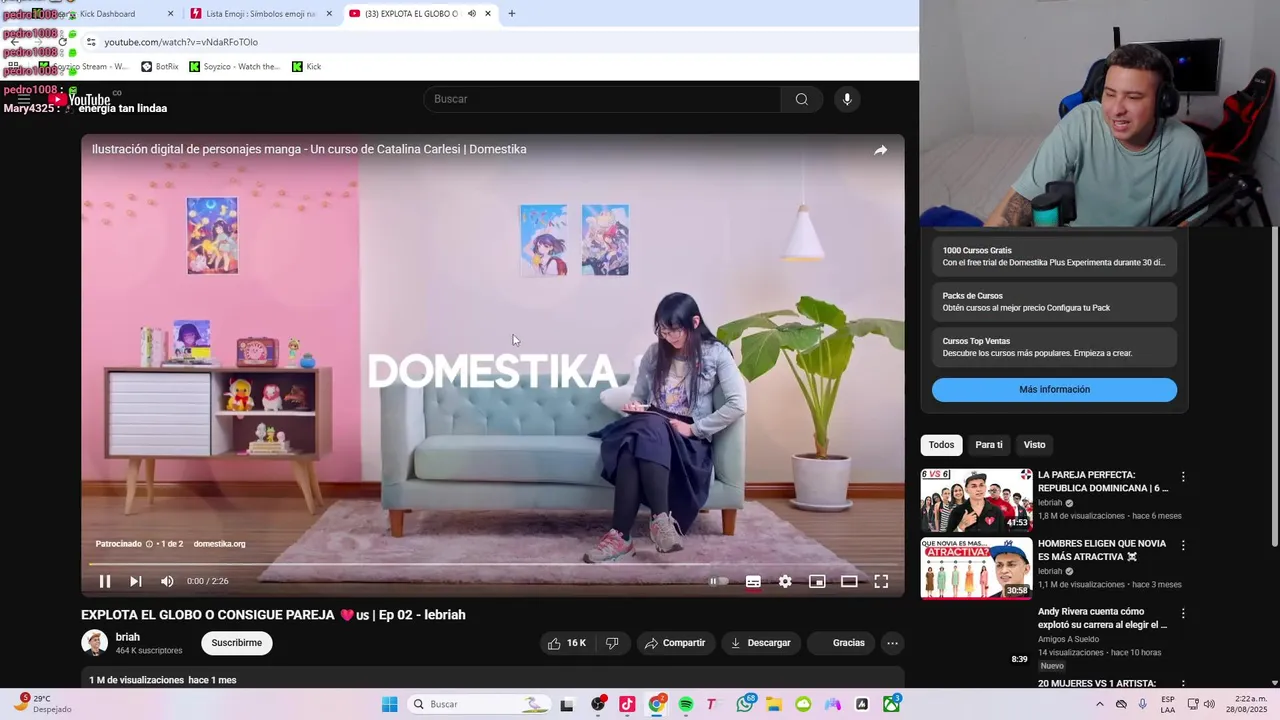1280x720 pixels.
Task: Open options menu for LA PAREJA PERFECTA
Action: (x=1183, y=477)
